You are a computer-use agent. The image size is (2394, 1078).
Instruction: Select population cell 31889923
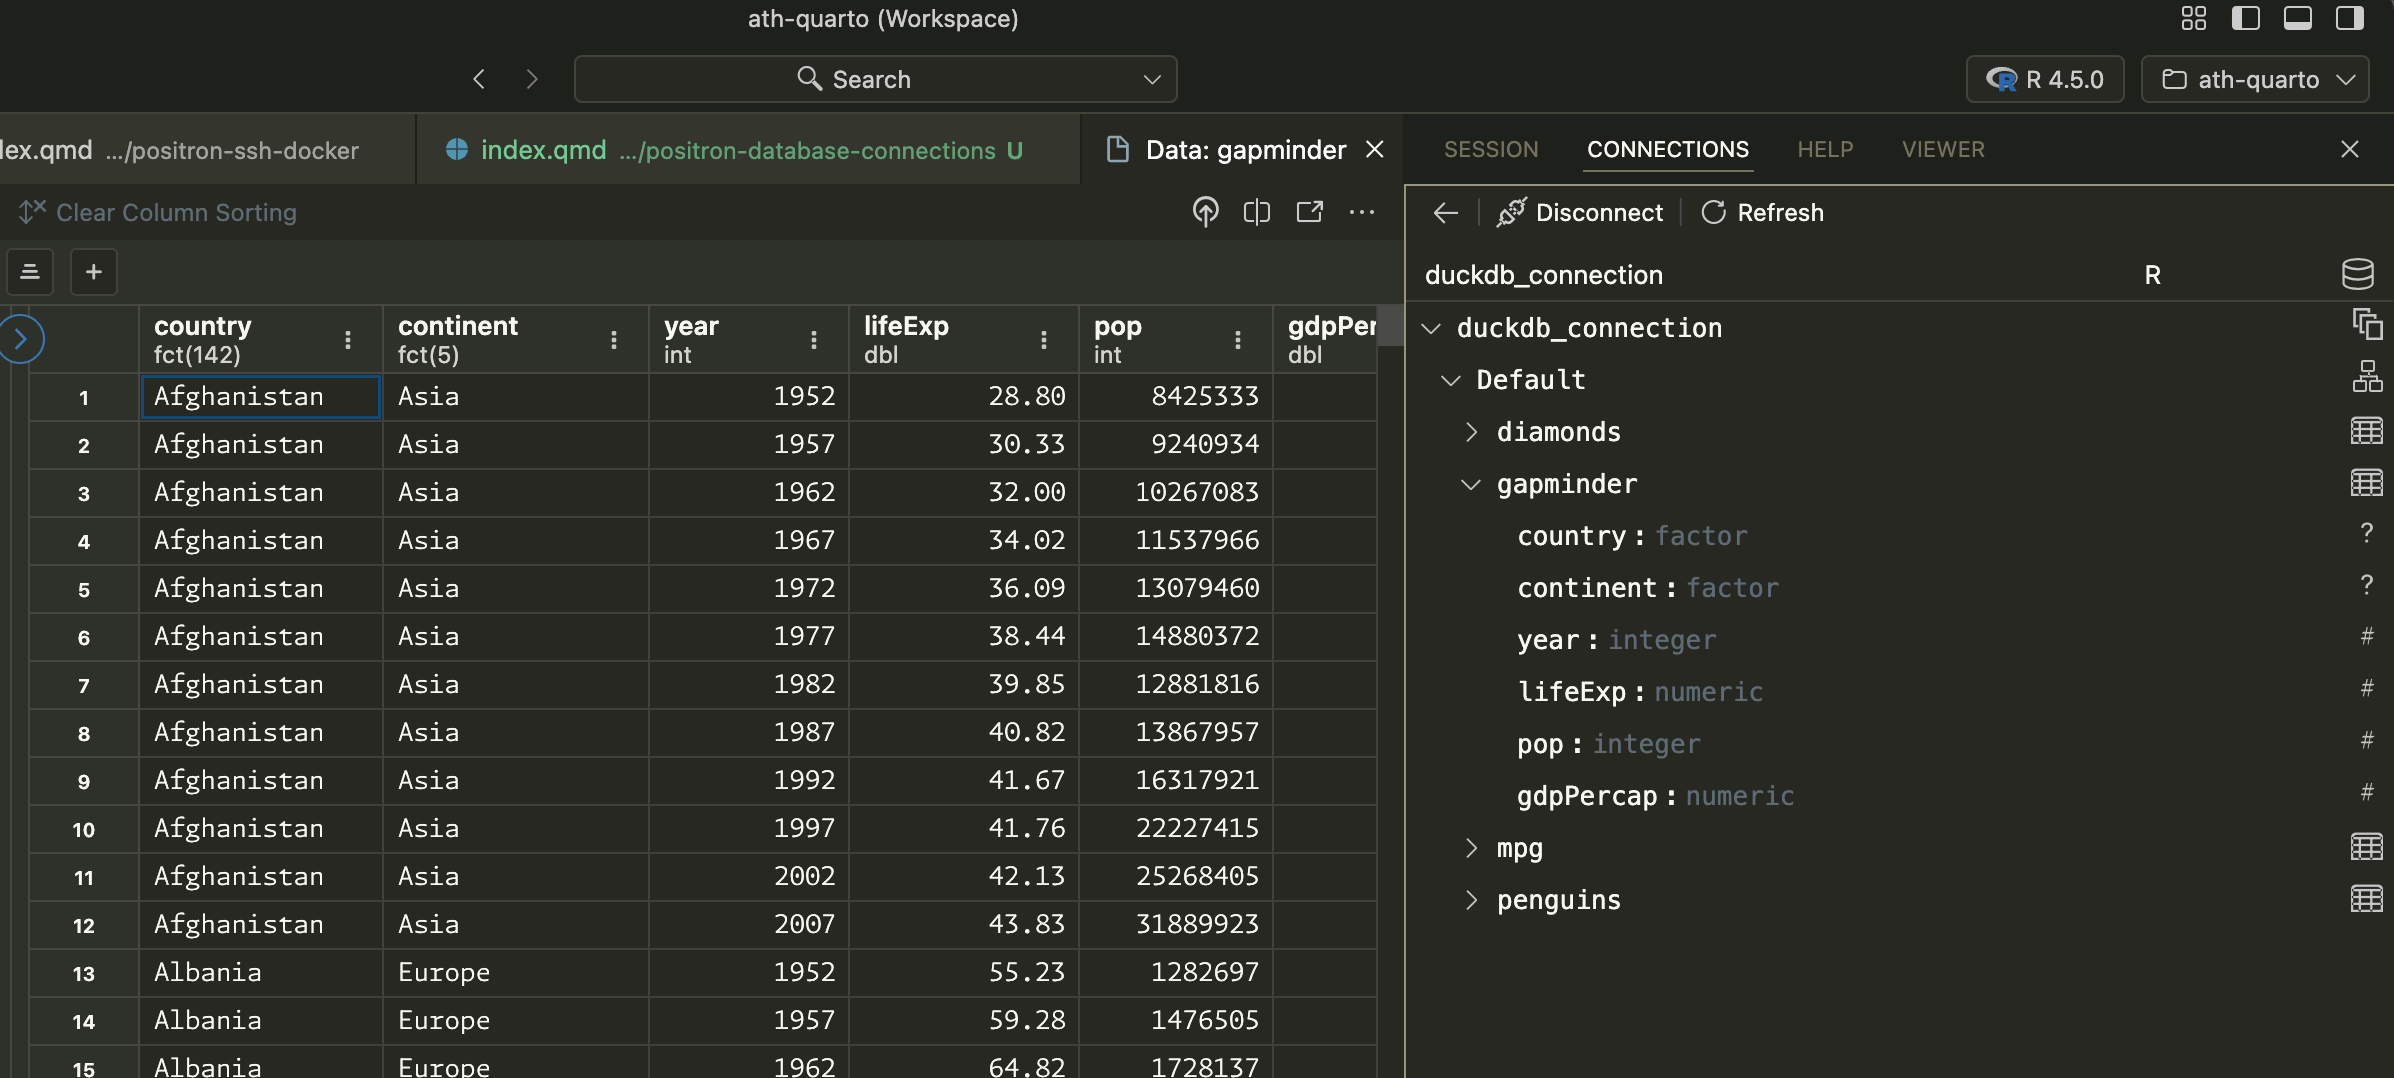point(1176,925)
